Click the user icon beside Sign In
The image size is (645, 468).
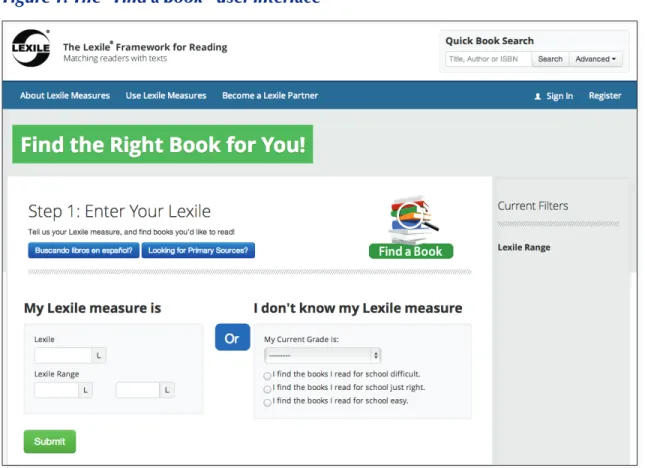click(x=537, y=96)
